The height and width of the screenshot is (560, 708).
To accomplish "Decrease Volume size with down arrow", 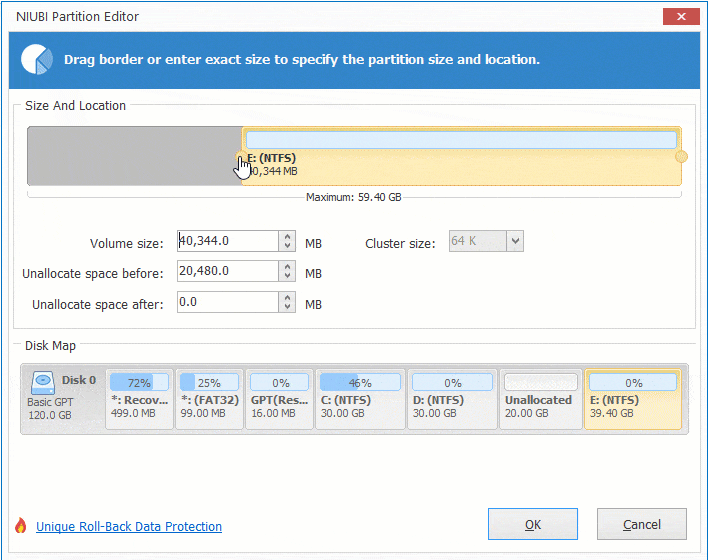I will (287, 246).
